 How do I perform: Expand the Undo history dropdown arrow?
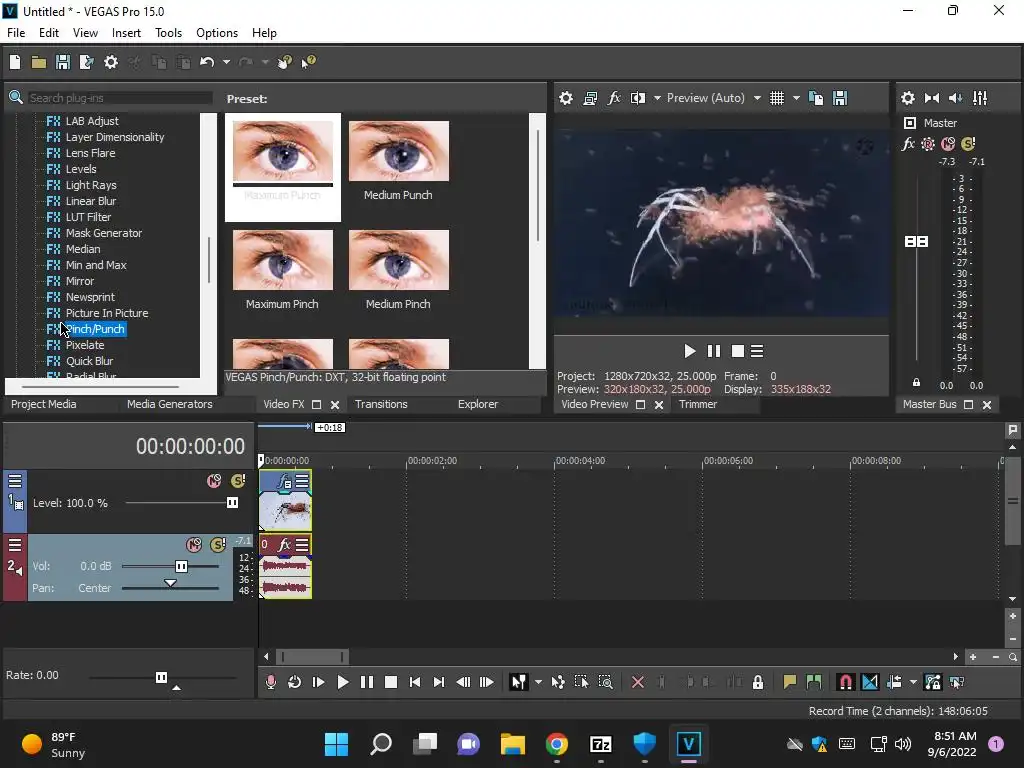click(226, 62)
